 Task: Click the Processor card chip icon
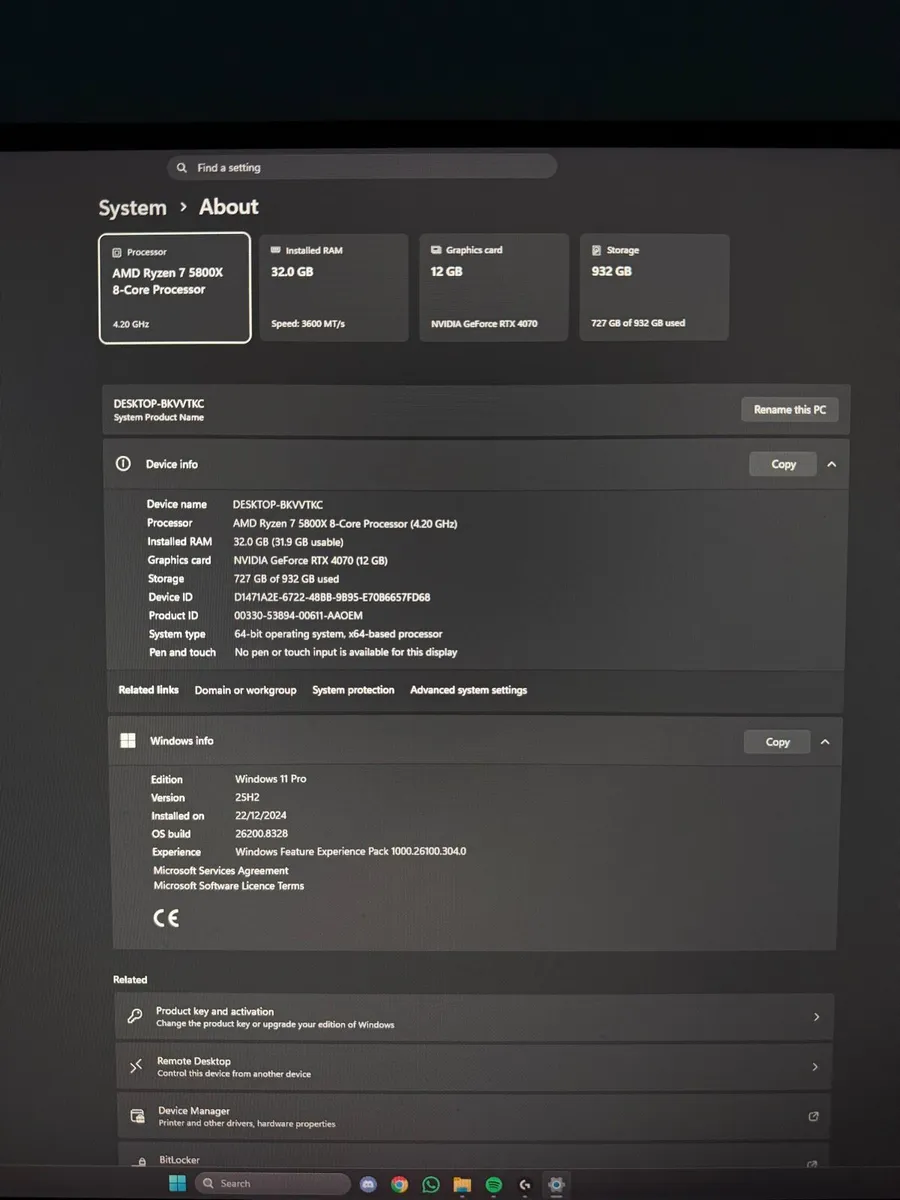117,252
